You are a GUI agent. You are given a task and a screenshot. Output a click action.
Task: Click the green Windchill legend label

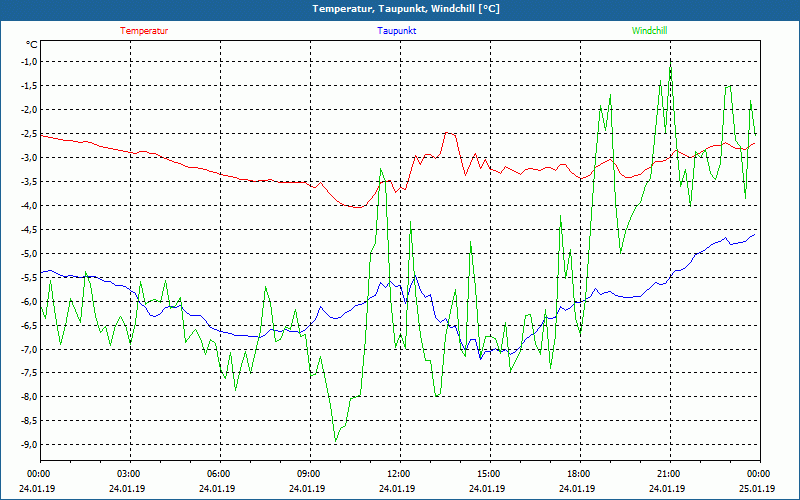click(649, 31)
